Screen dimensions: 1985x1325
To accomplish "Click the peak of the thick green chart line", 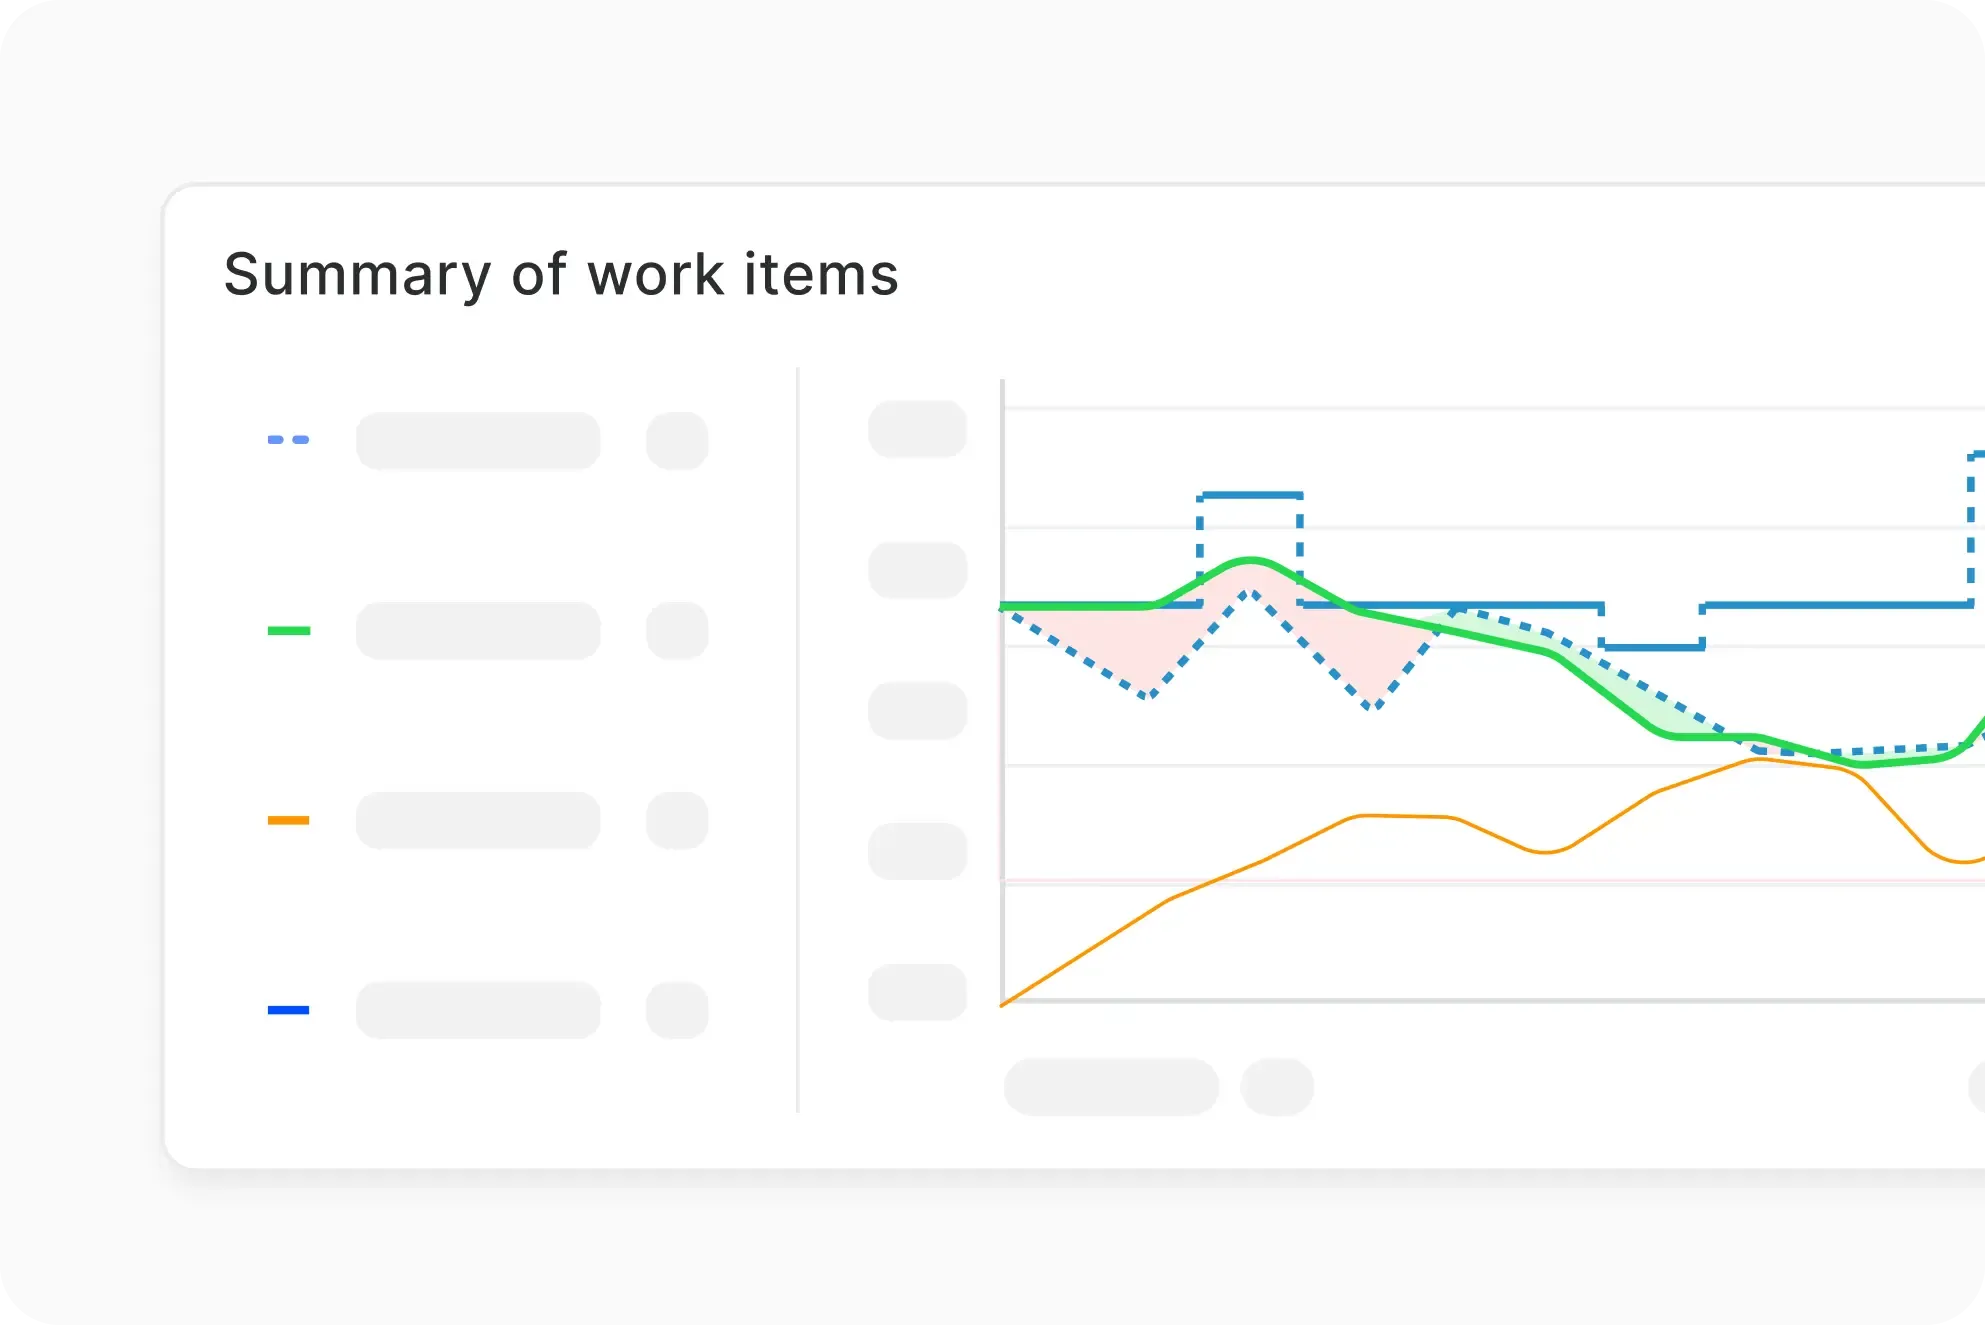I will [1250, 560].
